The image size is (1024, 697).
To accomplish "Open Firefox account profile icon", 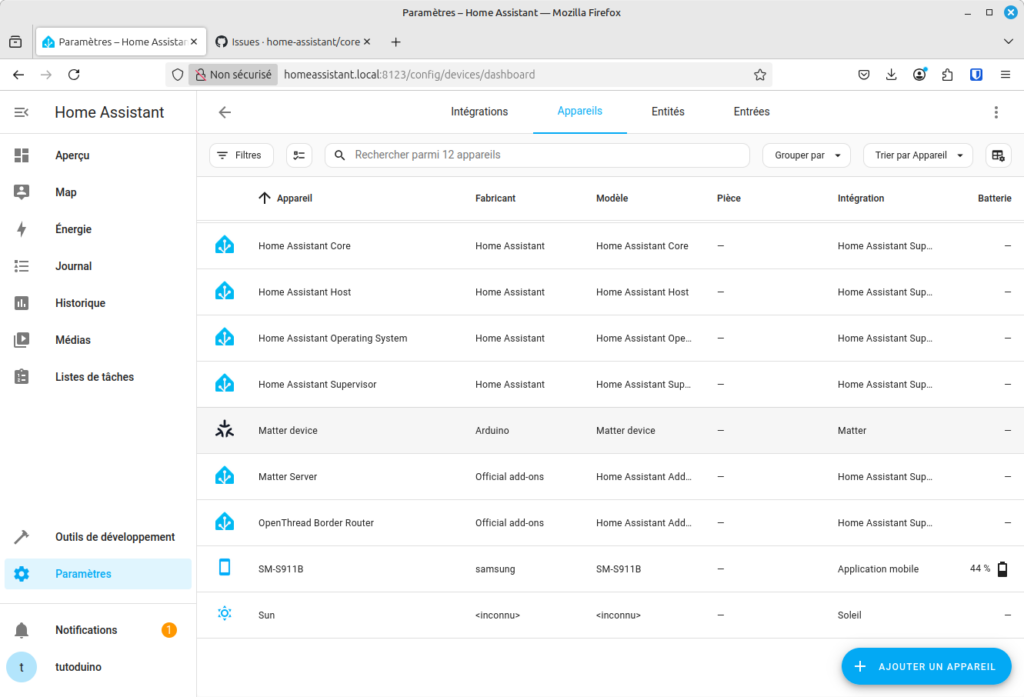I will coord(920,74).
